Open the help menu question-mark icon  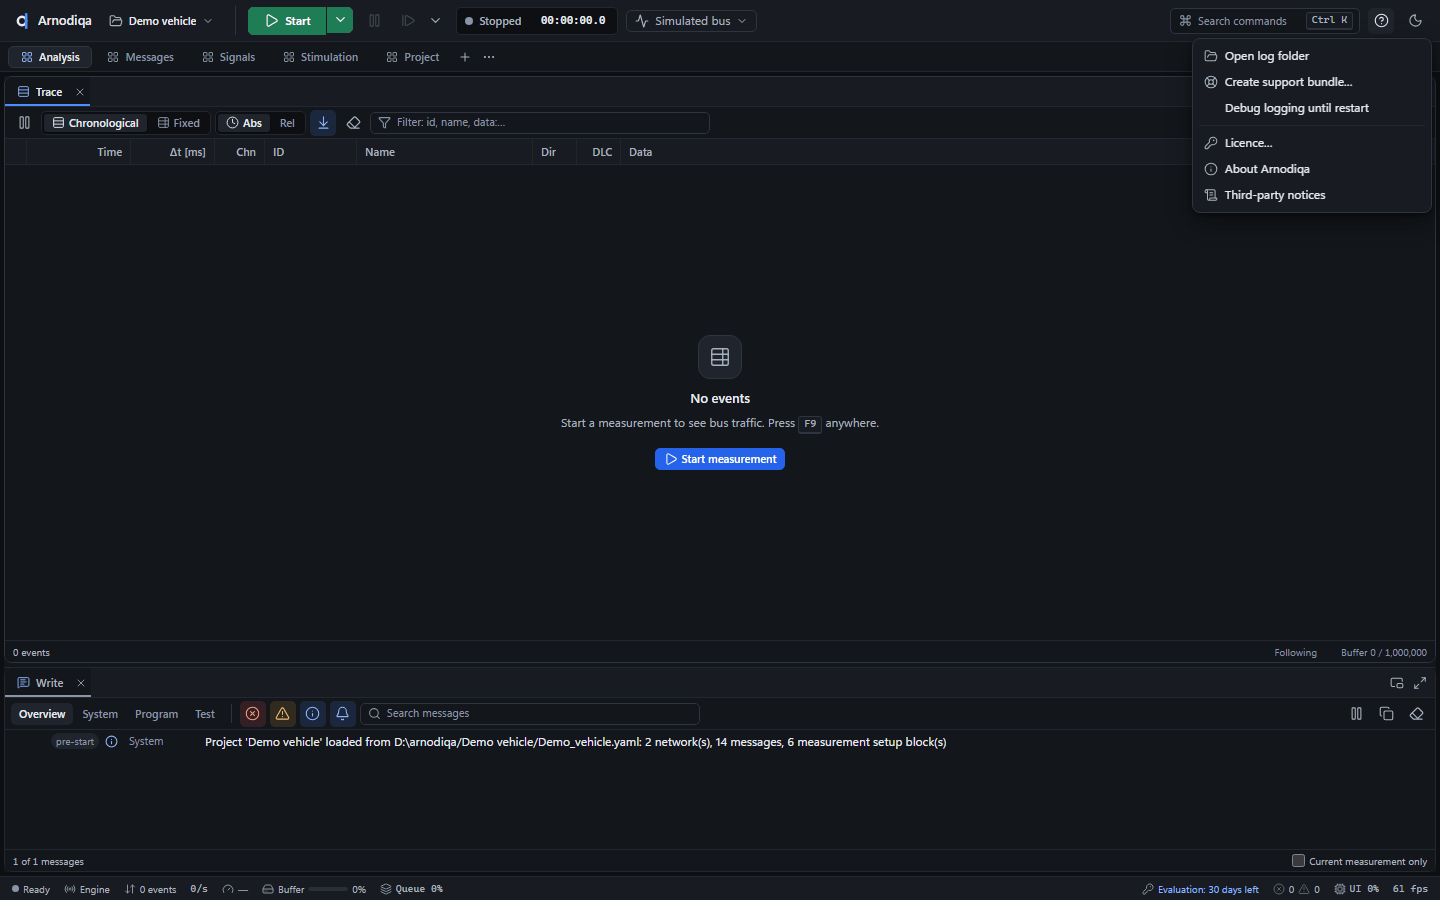(1381, 21)
